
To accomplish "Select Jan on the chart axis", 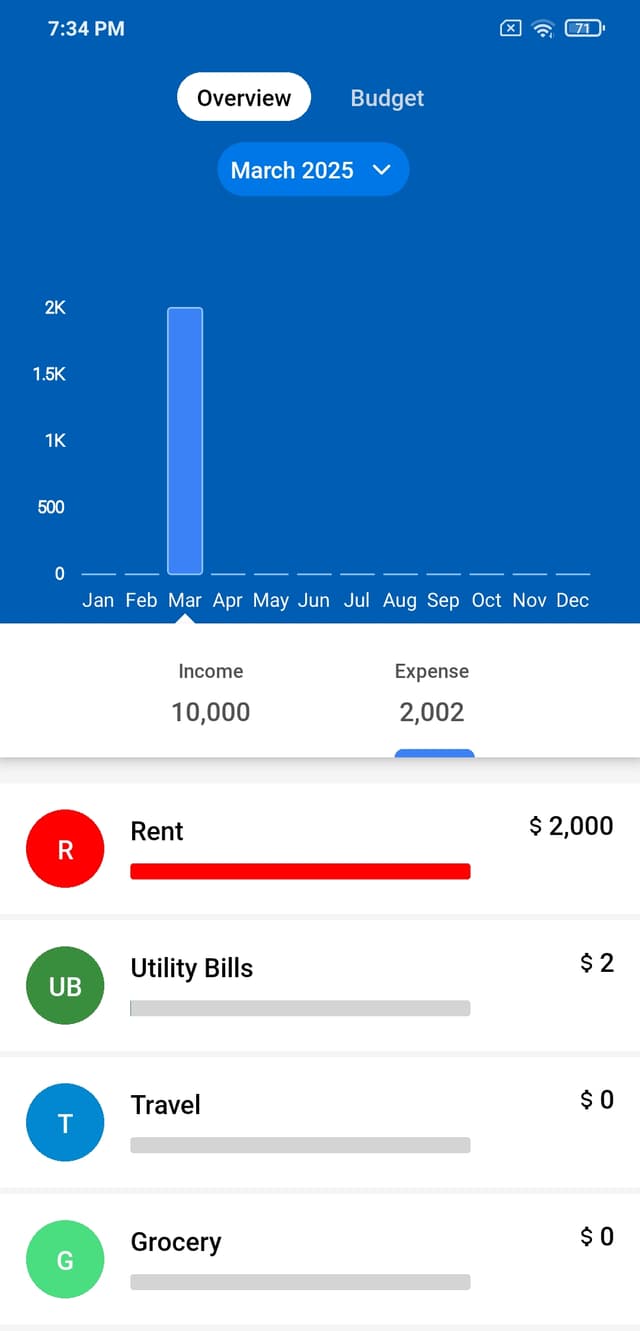I will tap(98, 600).
